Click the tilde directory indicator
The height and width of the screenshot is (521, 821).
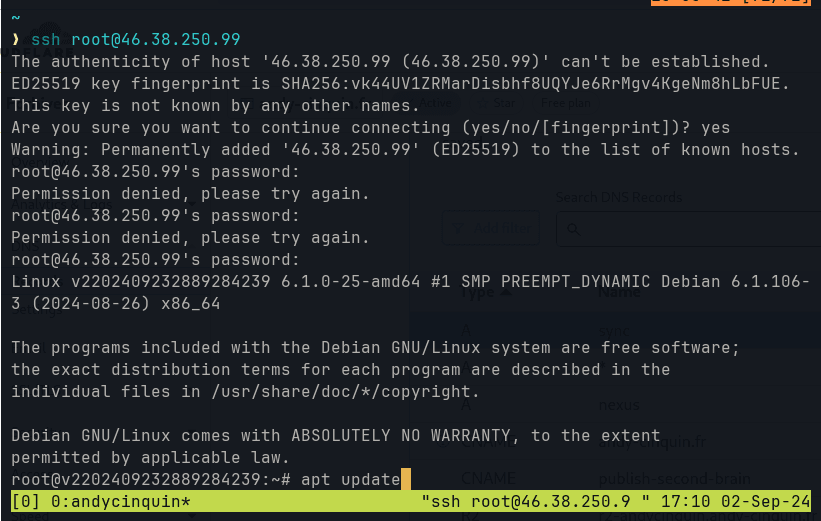click(x=15, y=18)
